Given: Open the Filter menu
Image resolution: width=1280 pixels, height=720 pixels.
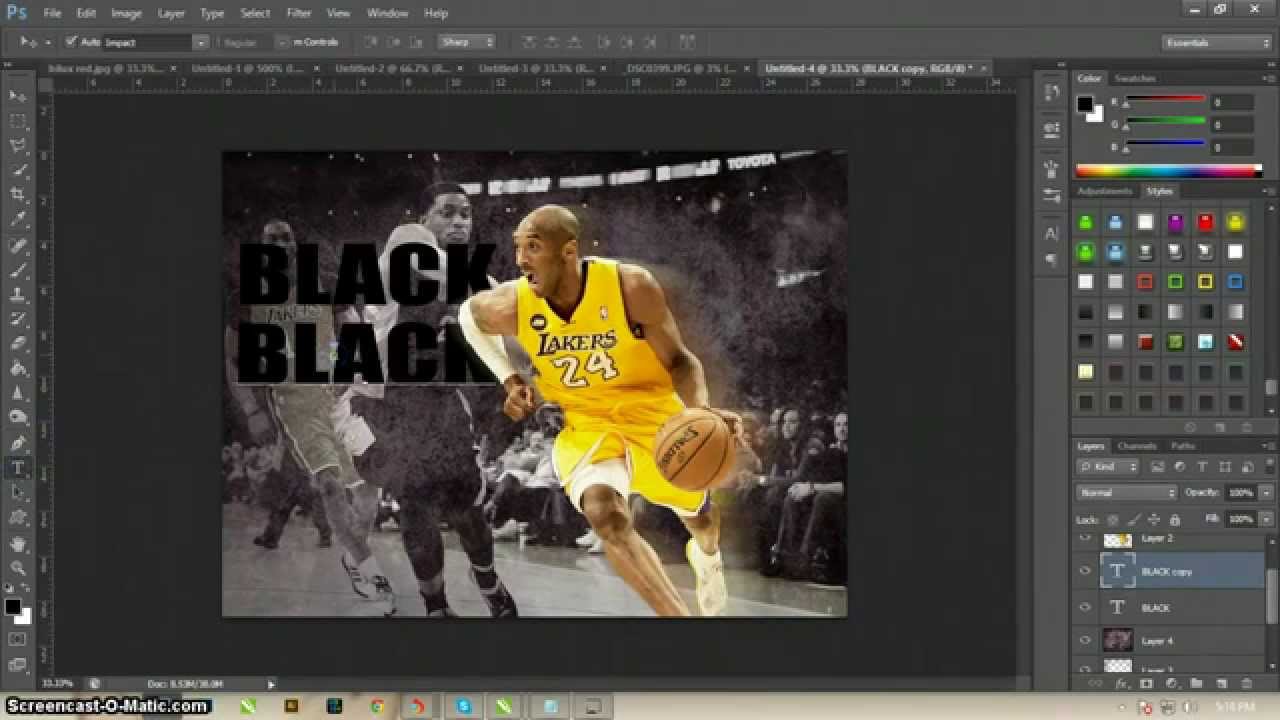Looking at the screenshot, I should coord(298,13).
